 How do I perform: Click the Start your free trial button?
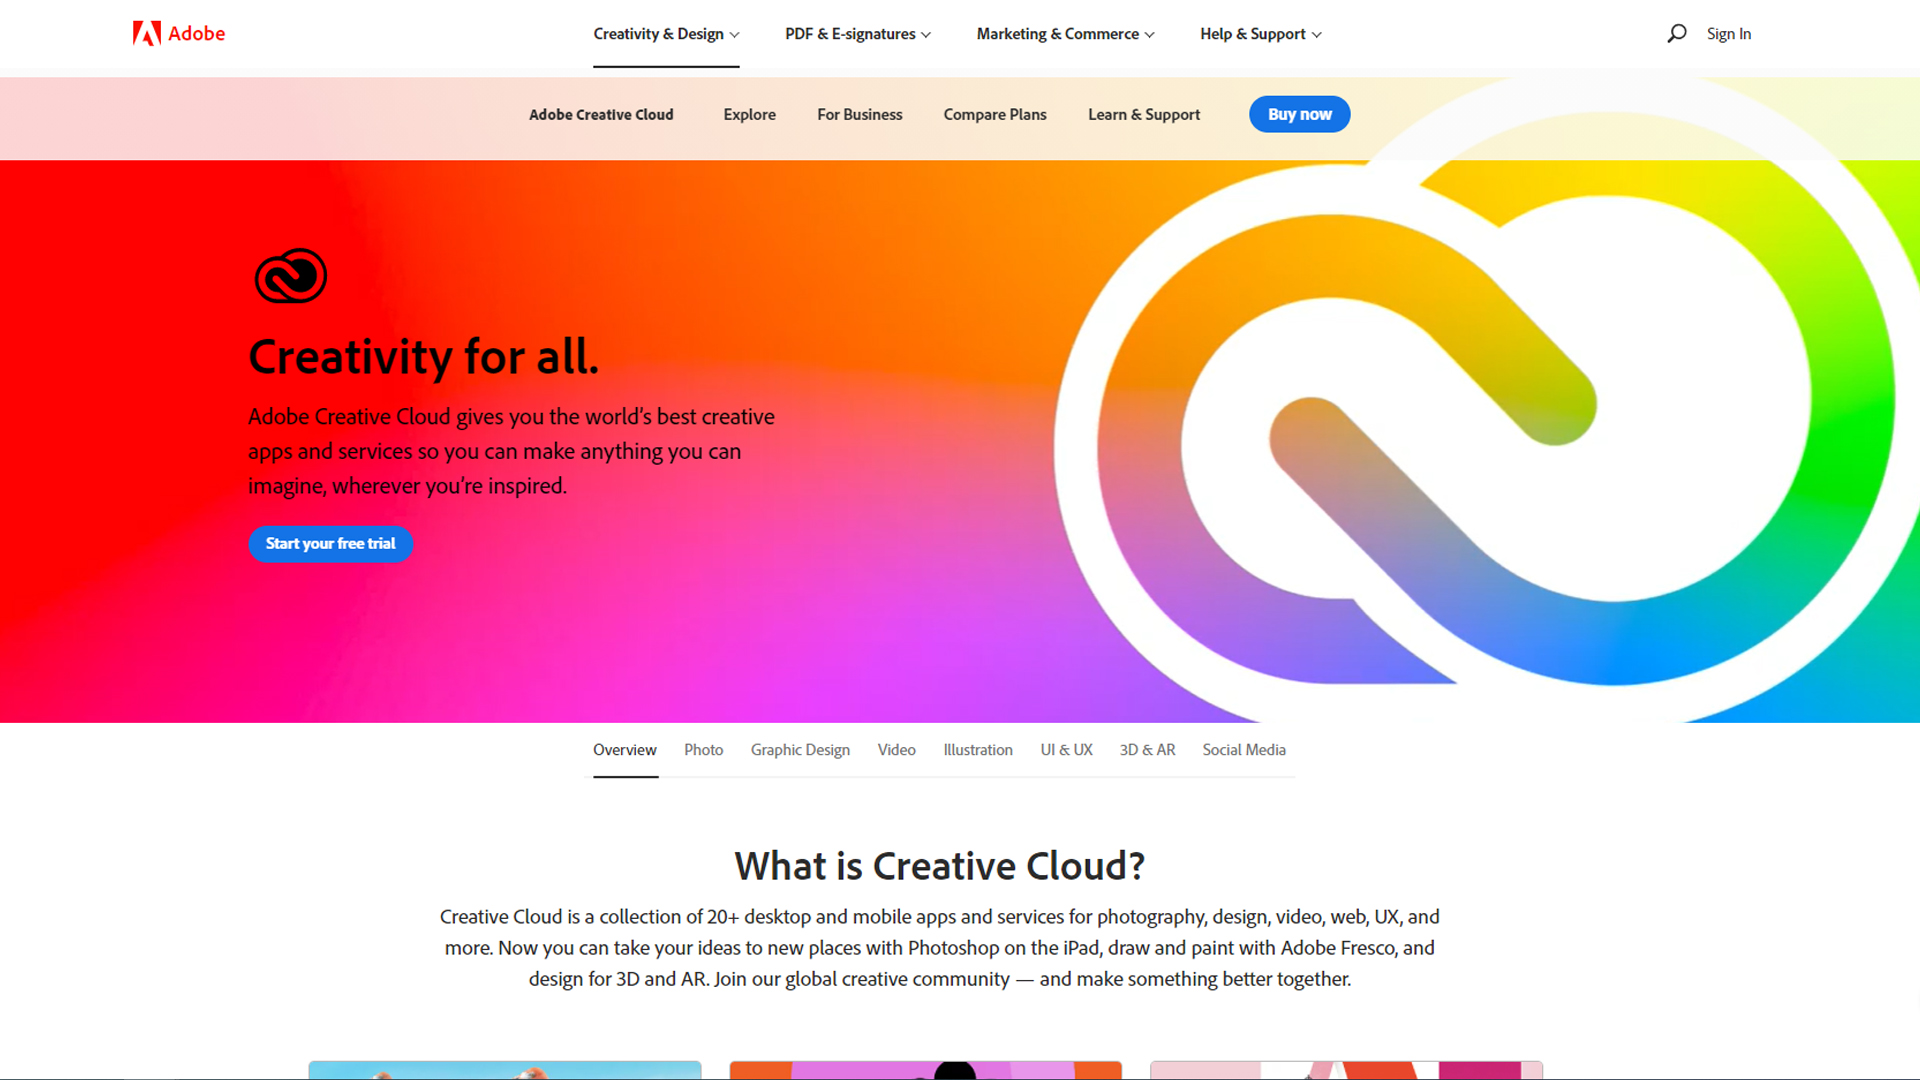[x=330, y=543]
